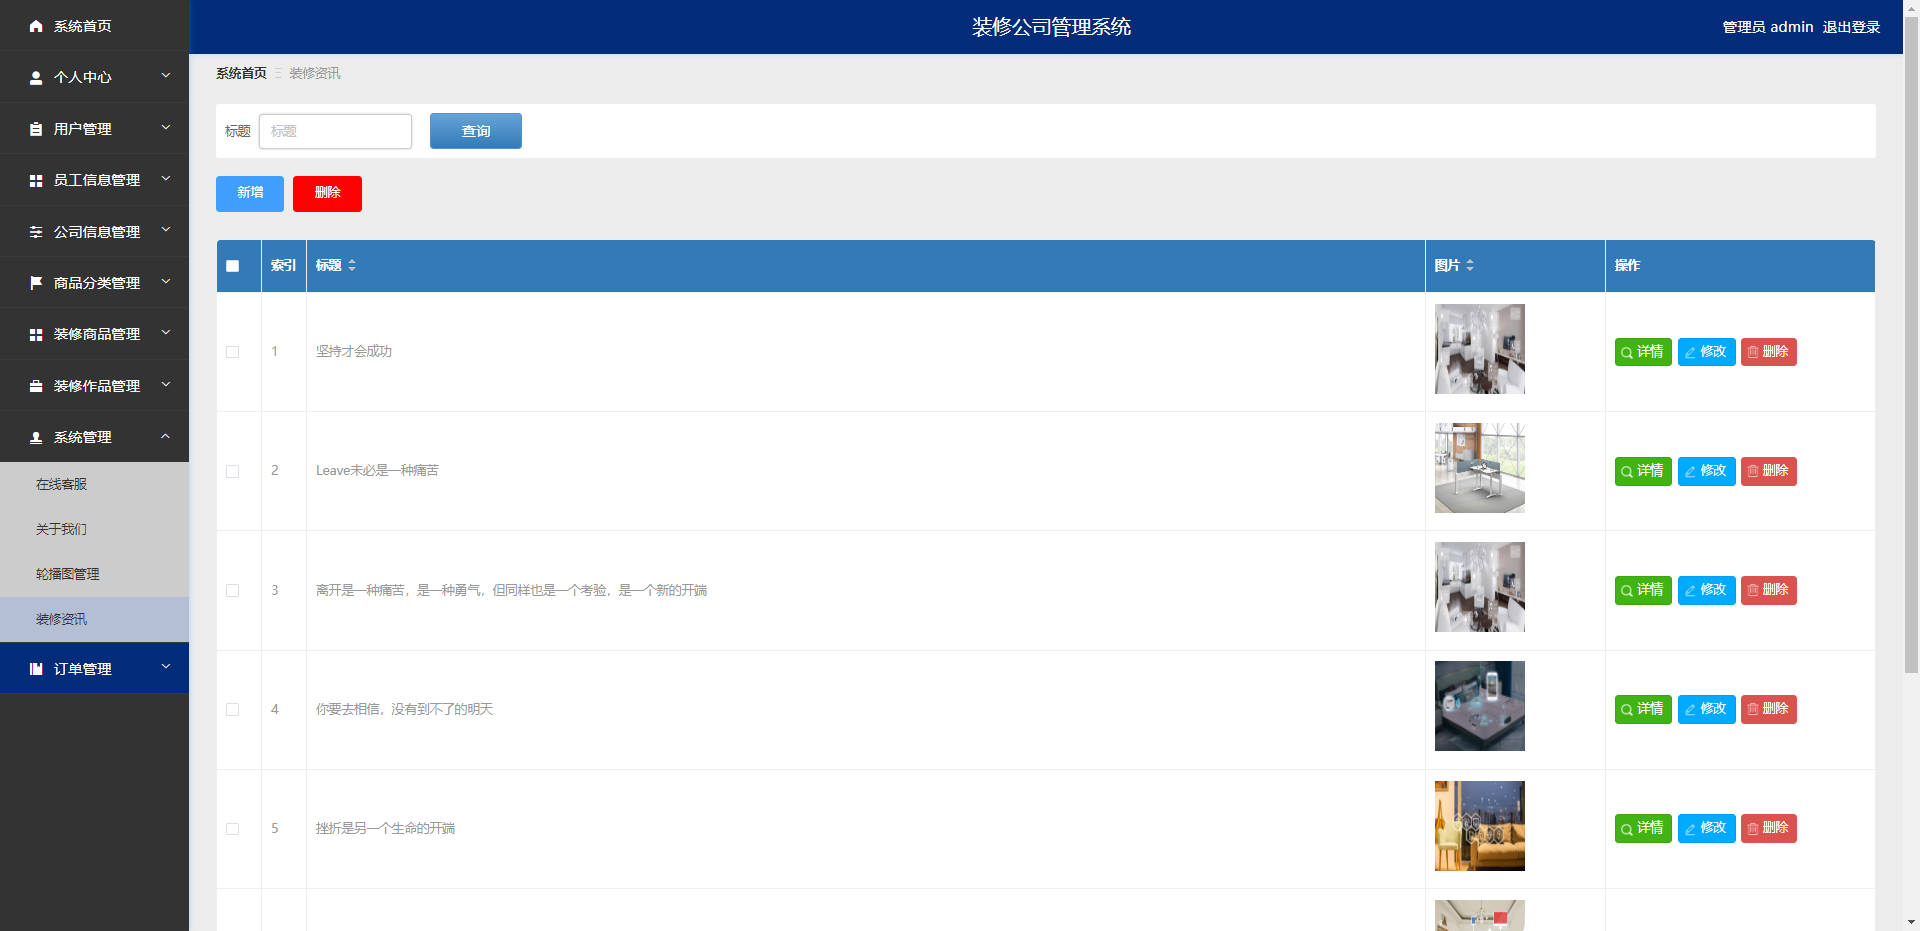Collapse the 系统管理 menu chevron

[x=166, y=436]
